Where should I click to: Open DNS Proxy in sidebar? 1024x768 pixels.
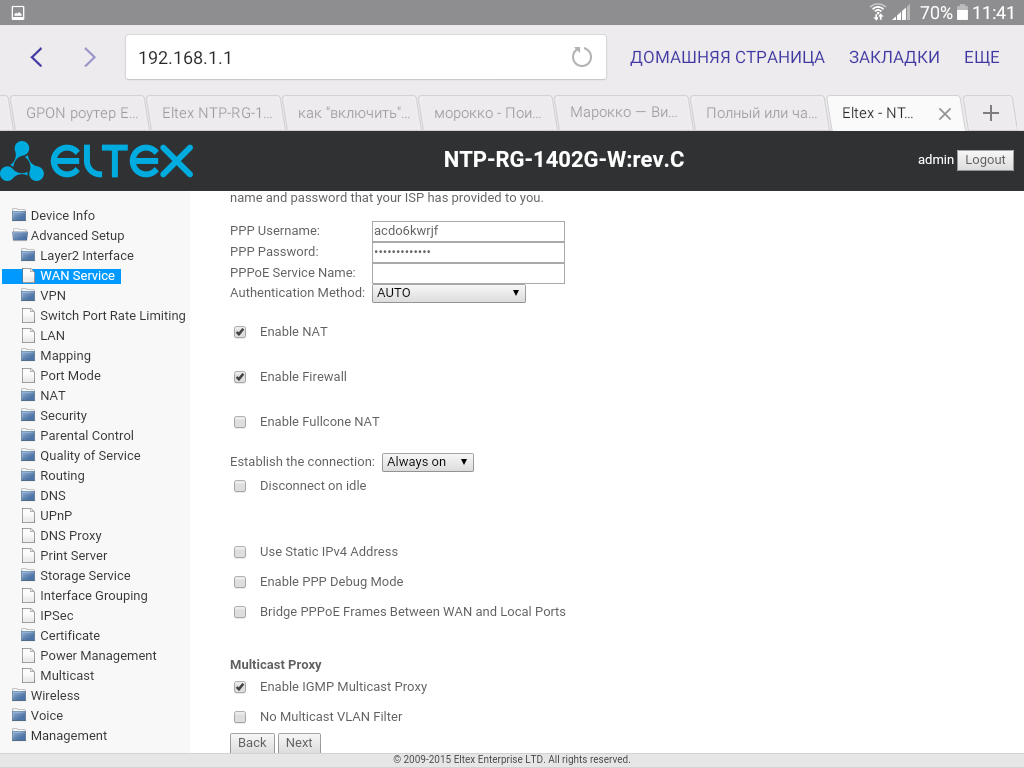point(71,536)
